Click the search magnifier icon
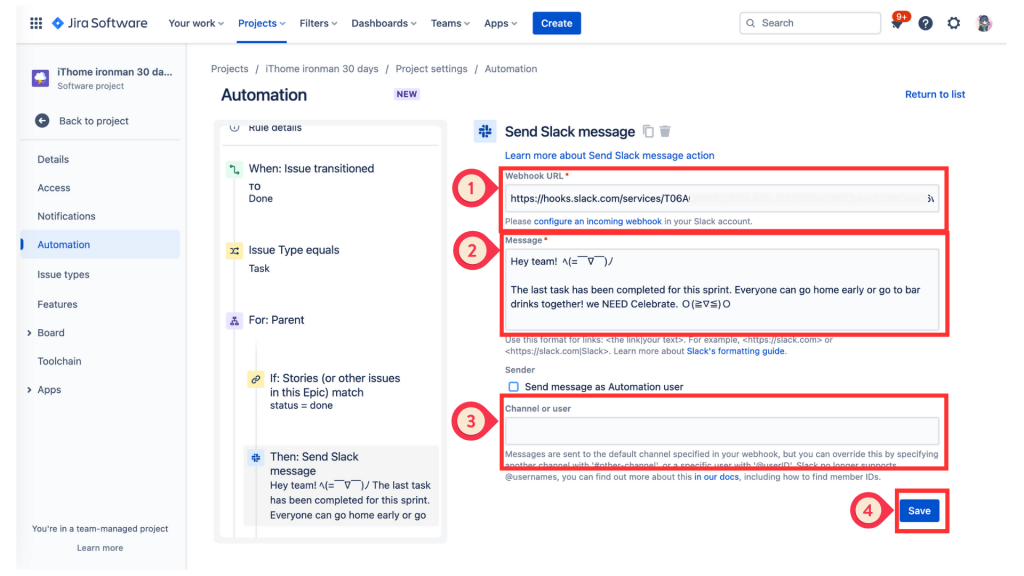Screen dimensions: 1024x576 (x=750, y=23)
